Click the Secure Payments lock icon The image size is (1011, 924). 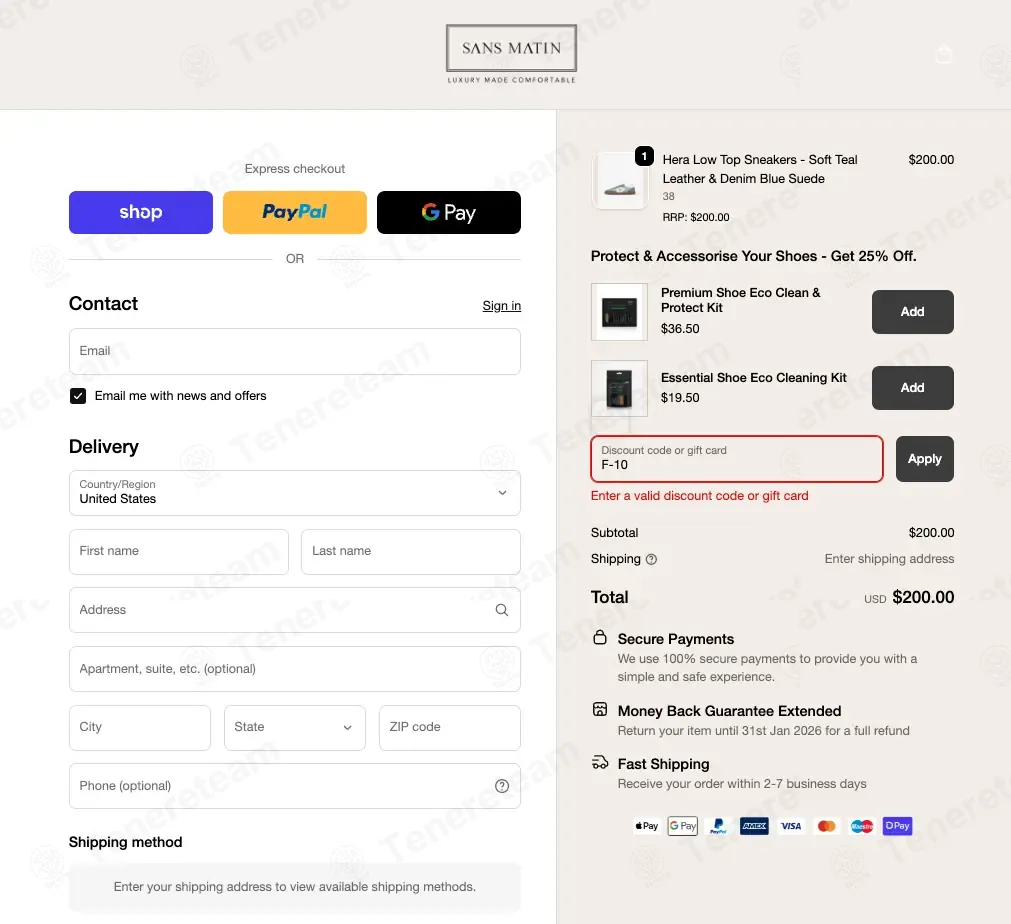tap(600, 638)
